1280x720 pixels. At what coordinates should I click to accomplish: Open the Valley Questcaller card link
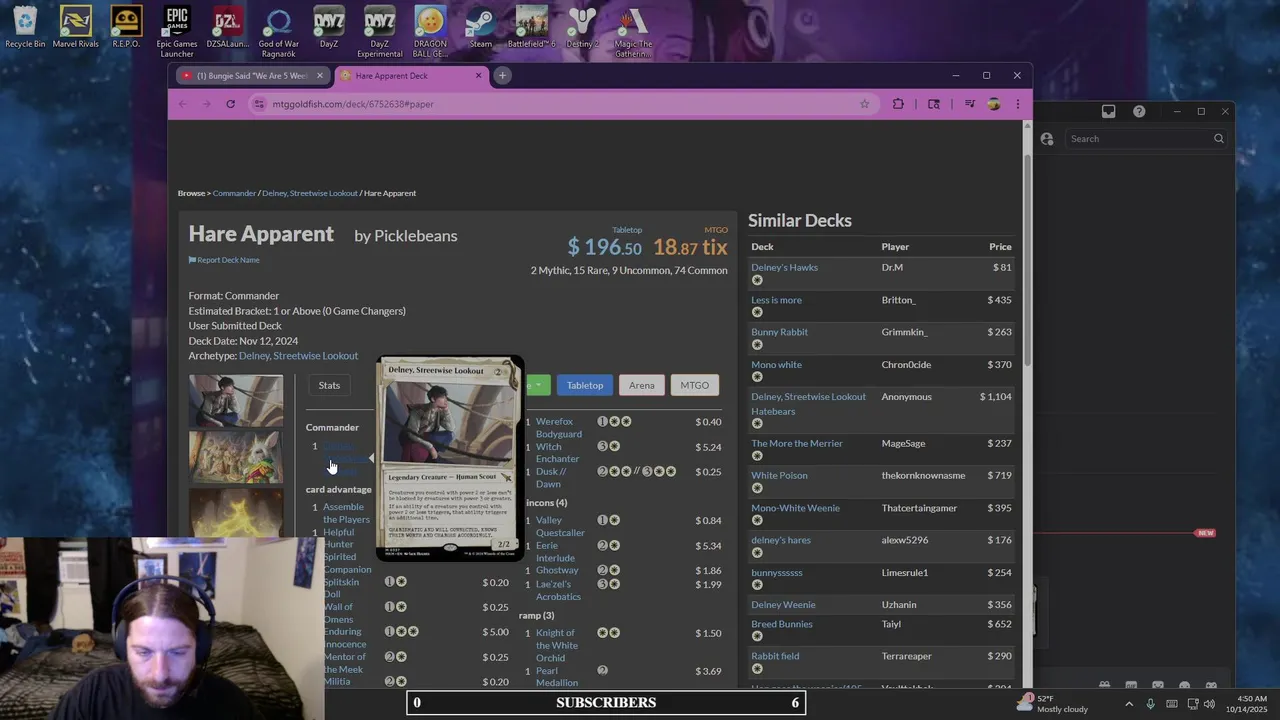560,527
